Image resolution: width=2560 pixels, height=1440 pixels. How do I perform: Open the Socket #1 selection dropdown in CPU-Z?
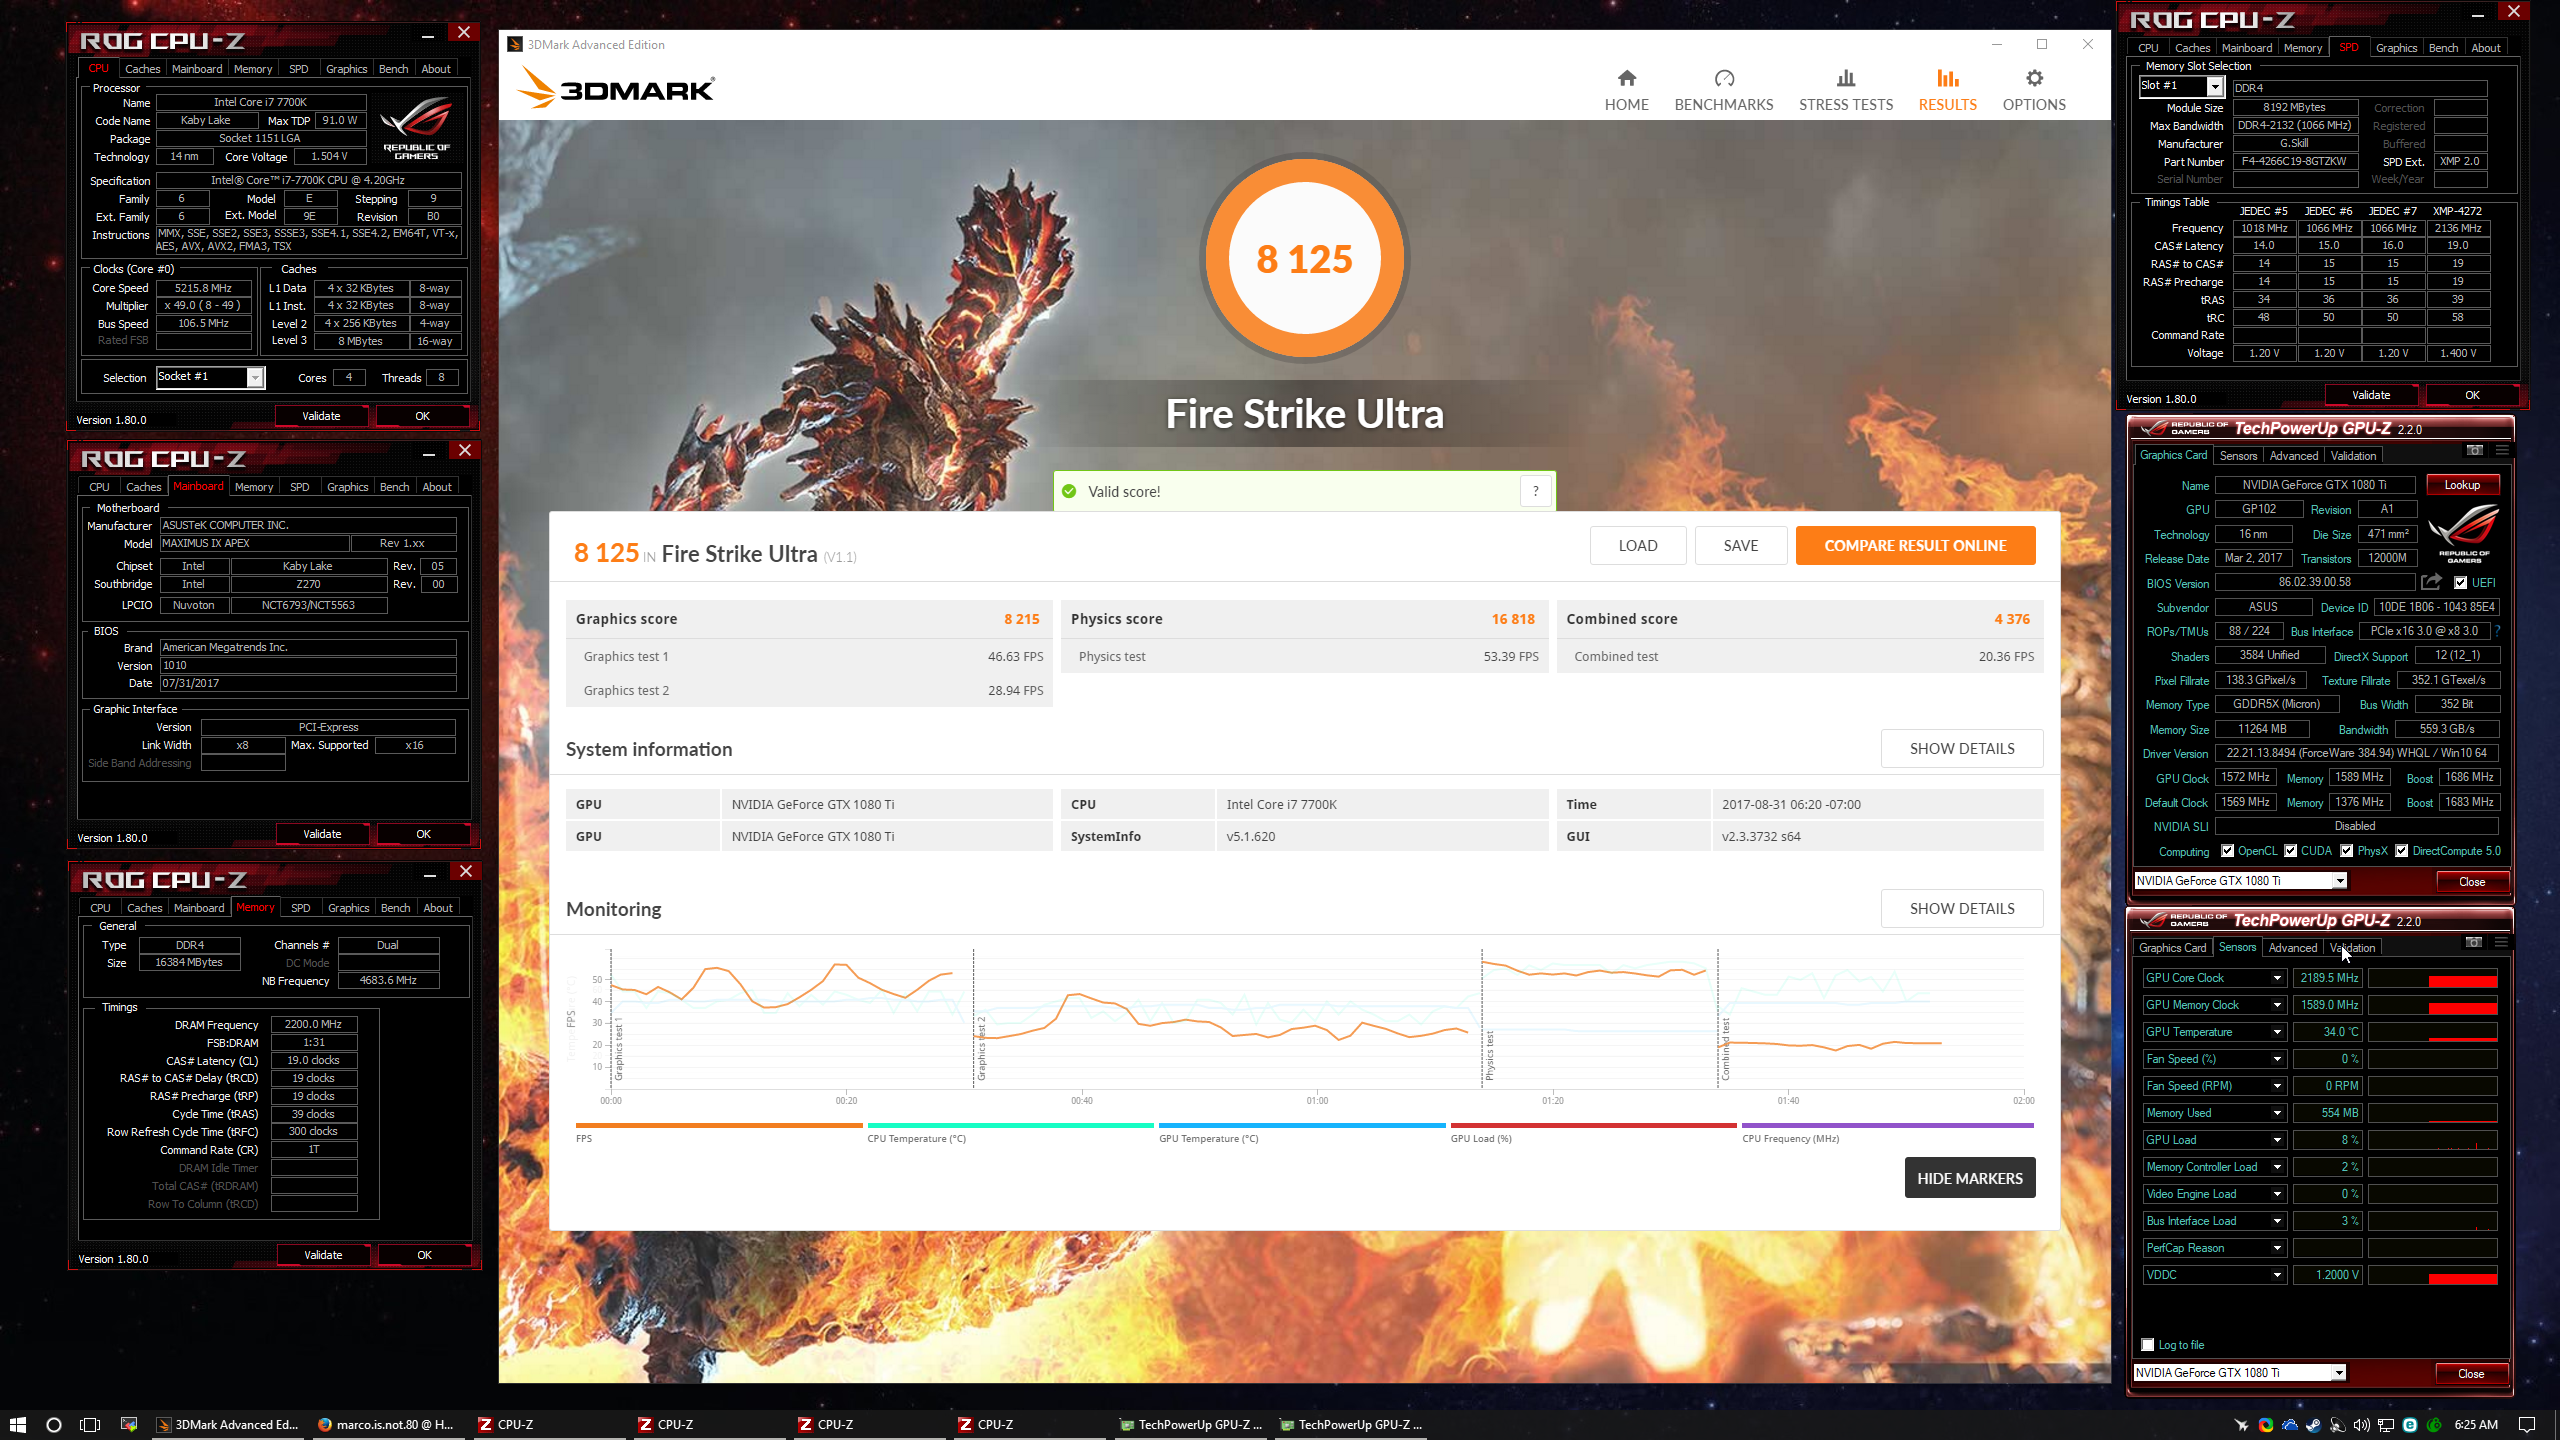point(255,377)
